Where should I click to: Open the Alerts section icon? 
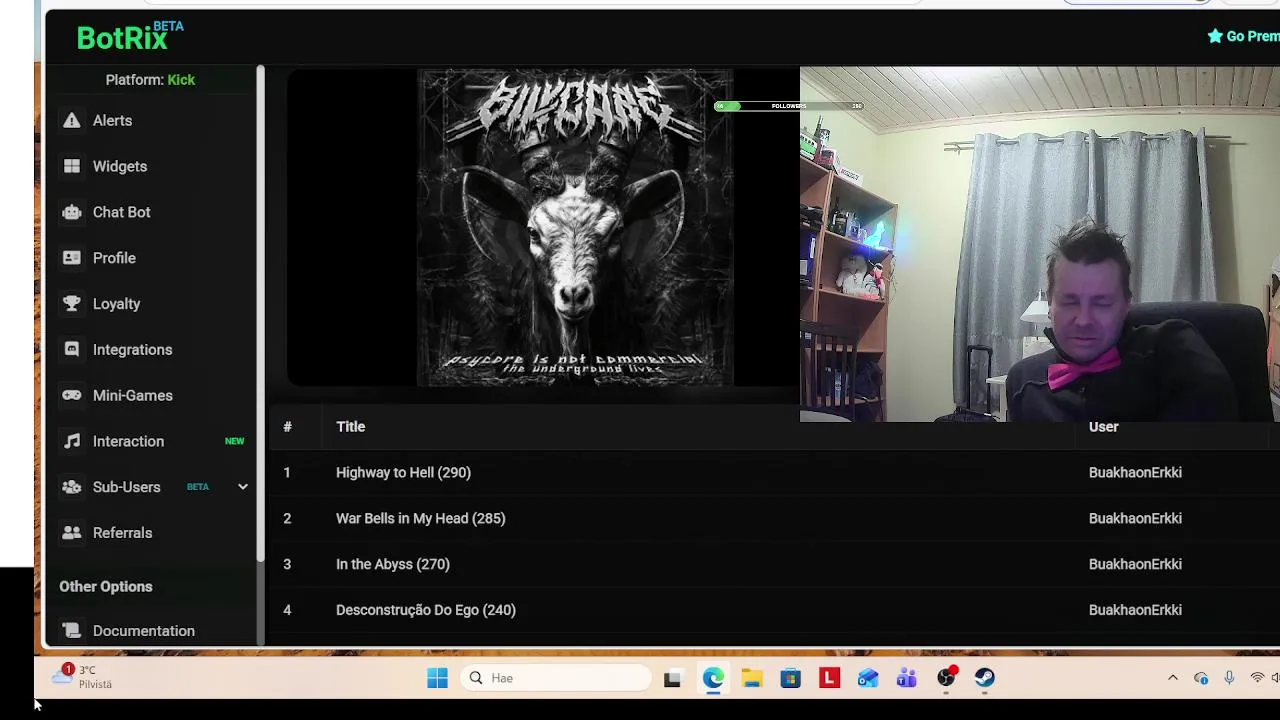(x=71, y=120)
